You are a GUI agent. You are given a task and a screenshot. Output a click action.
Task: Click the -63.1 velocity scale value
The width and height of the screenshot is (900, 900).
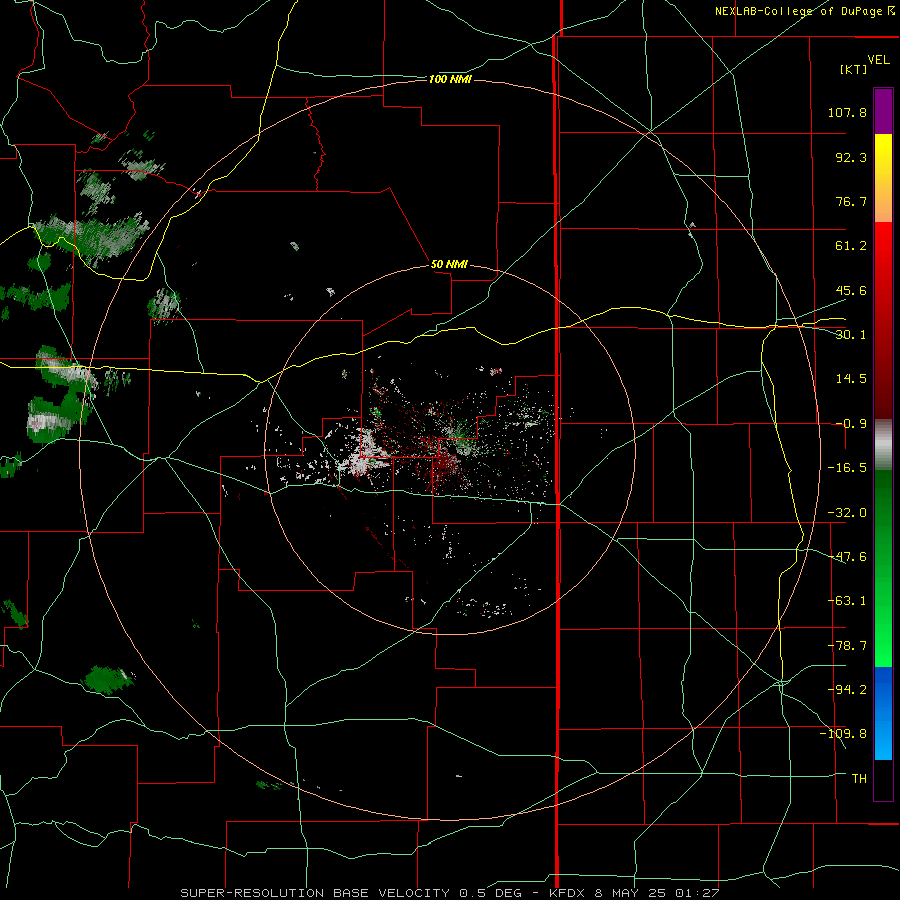click(x=847, y=601)
